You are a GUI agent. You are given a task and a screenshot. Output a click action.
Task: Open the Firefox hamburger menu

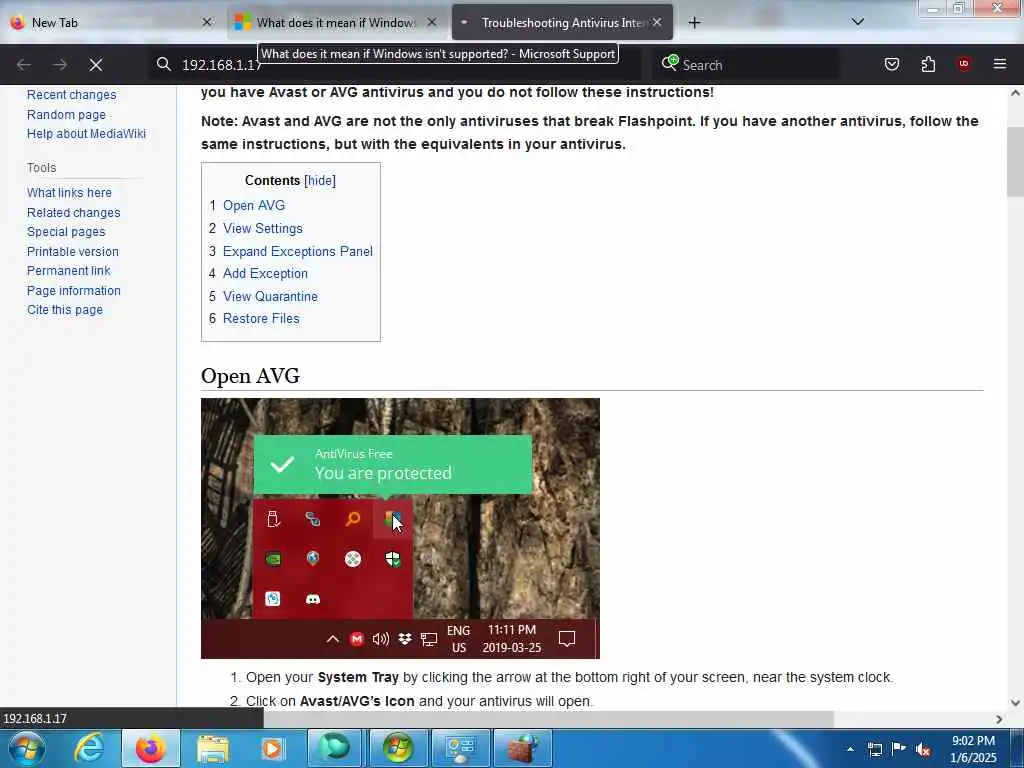1000,64
